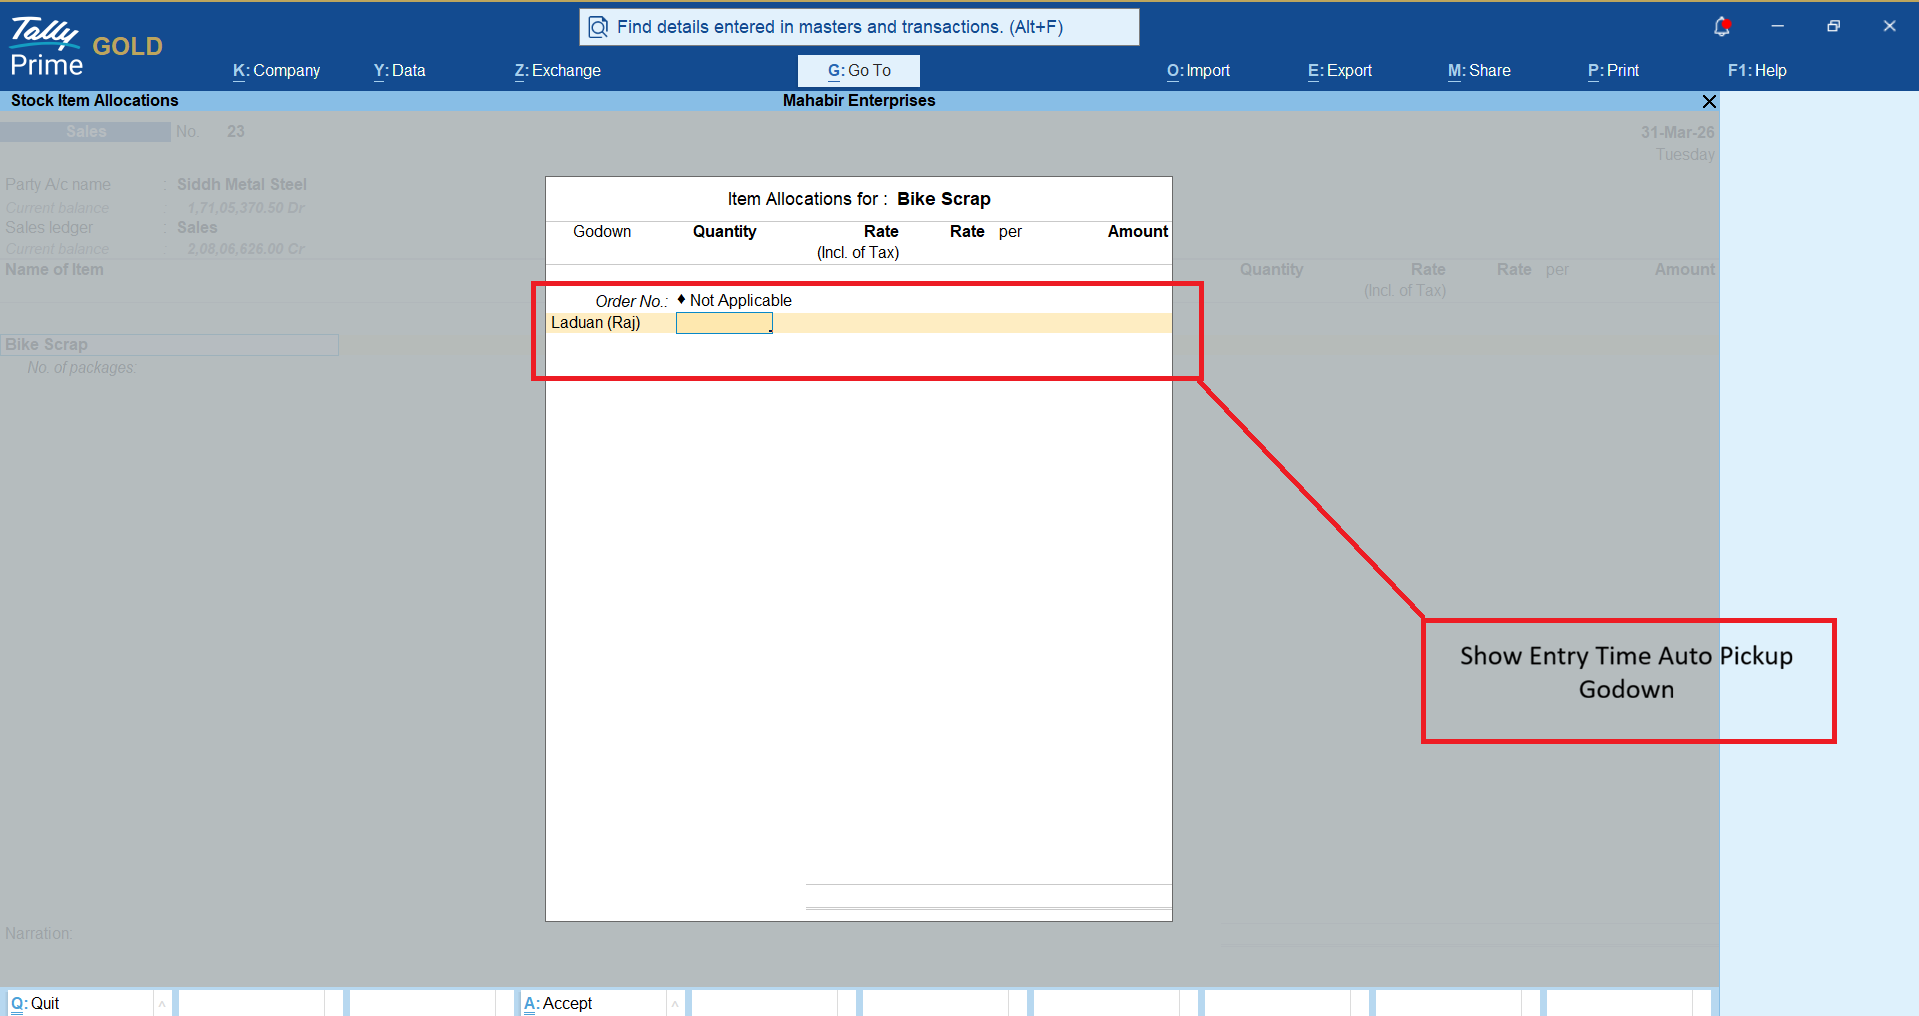Image resolution: width=1919 pixels, height=1016 pixels.
Task: Close the Stock Item Allocations screen
Action: [x=1709, y=101]
